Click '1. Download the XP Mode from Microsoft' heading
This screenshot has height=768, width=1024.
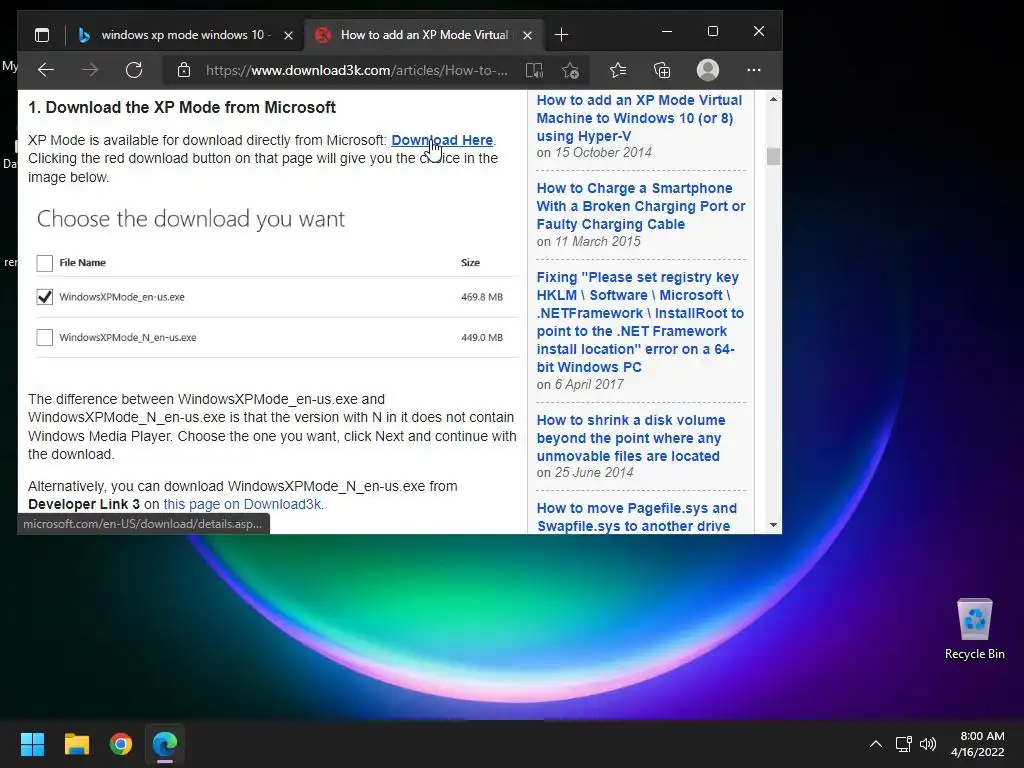point(182,107)
